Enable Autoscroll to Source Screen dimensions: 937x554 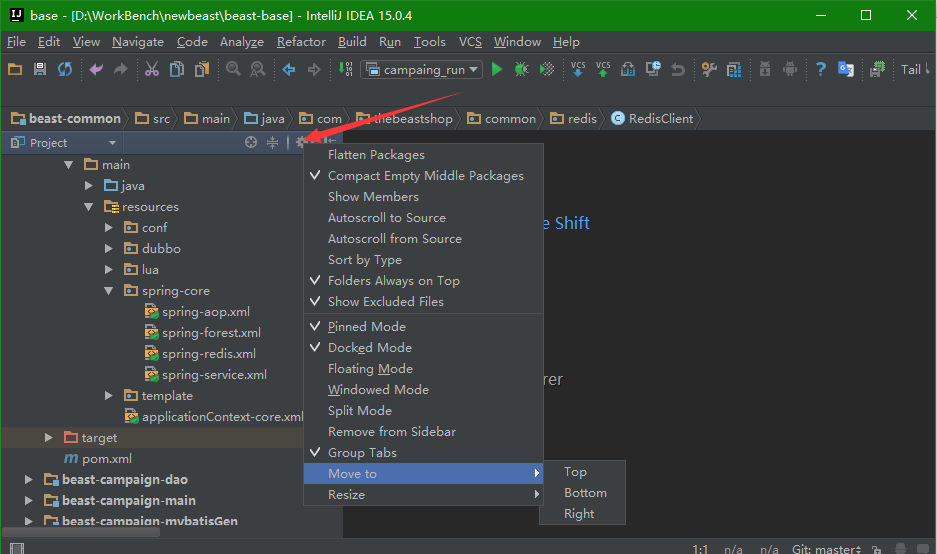(x=423, y=218)
